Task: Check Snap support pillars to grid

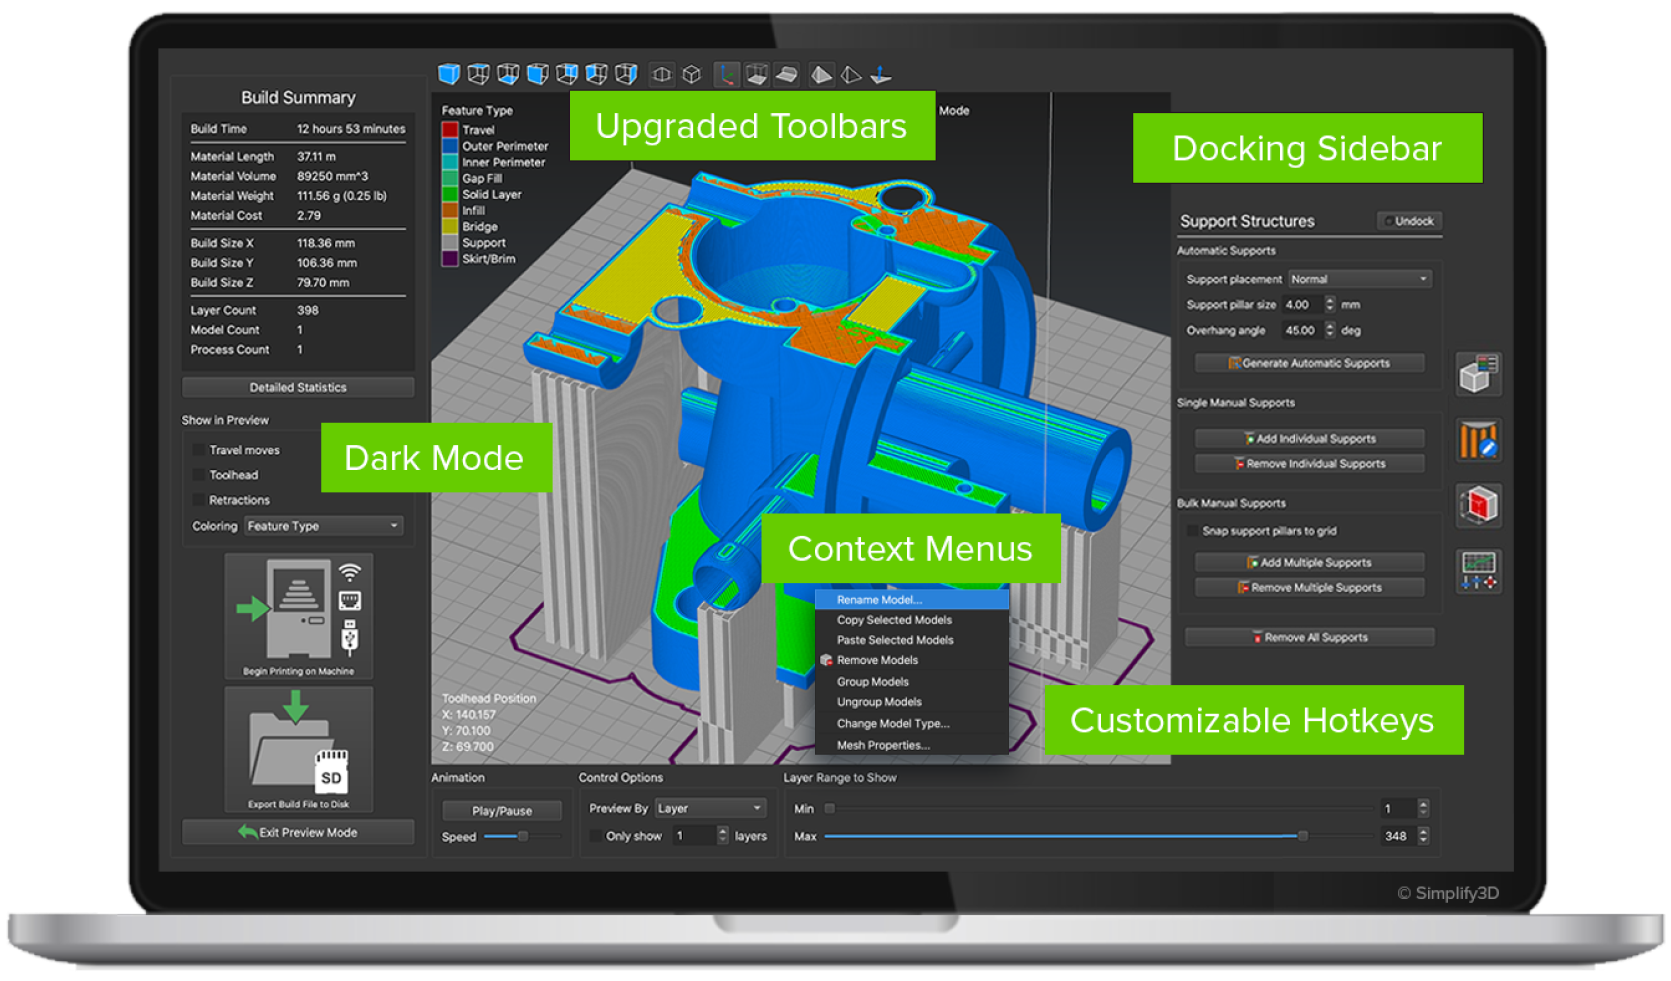Action: [x=1192, y=531]
